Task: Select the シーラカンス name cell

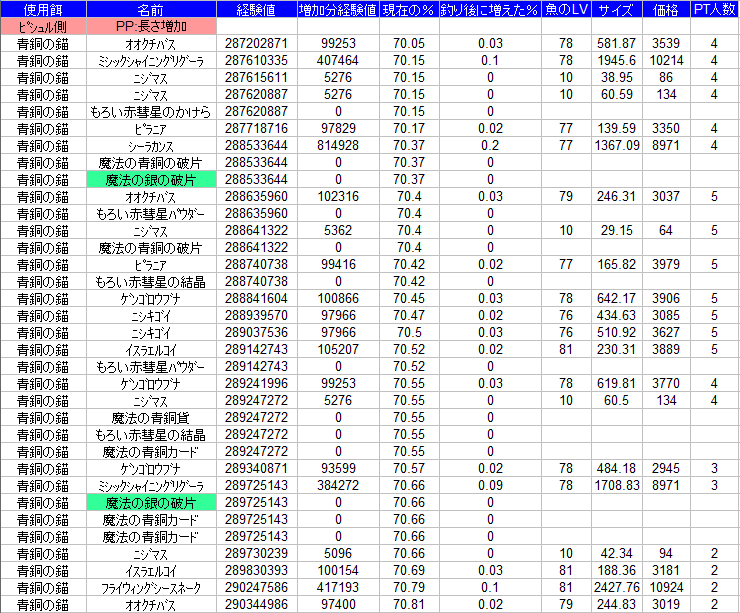Action: pyautogui.click(x=149, y=145)
